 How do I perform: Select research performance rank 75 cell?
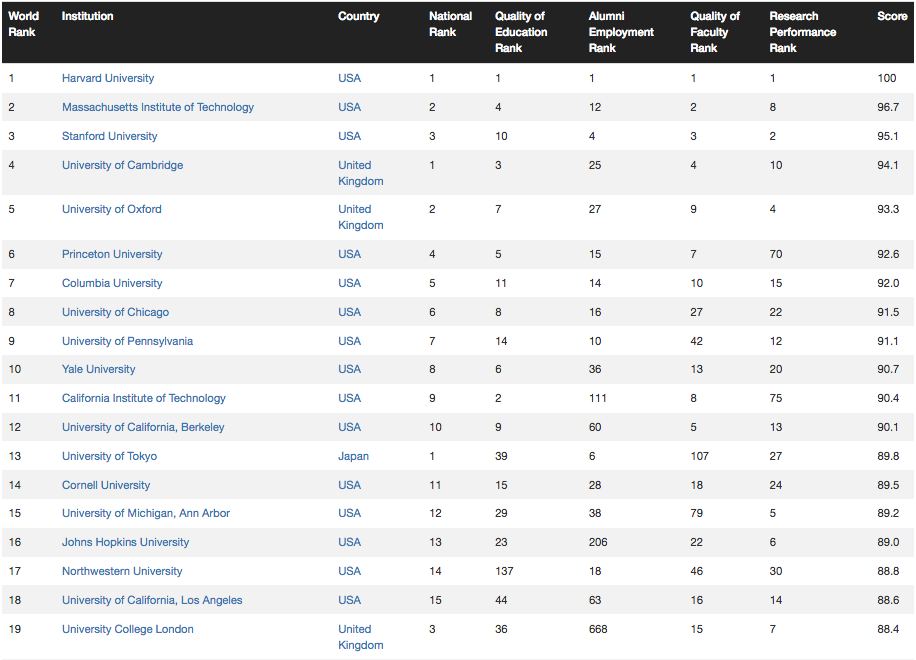pos(776,398)
